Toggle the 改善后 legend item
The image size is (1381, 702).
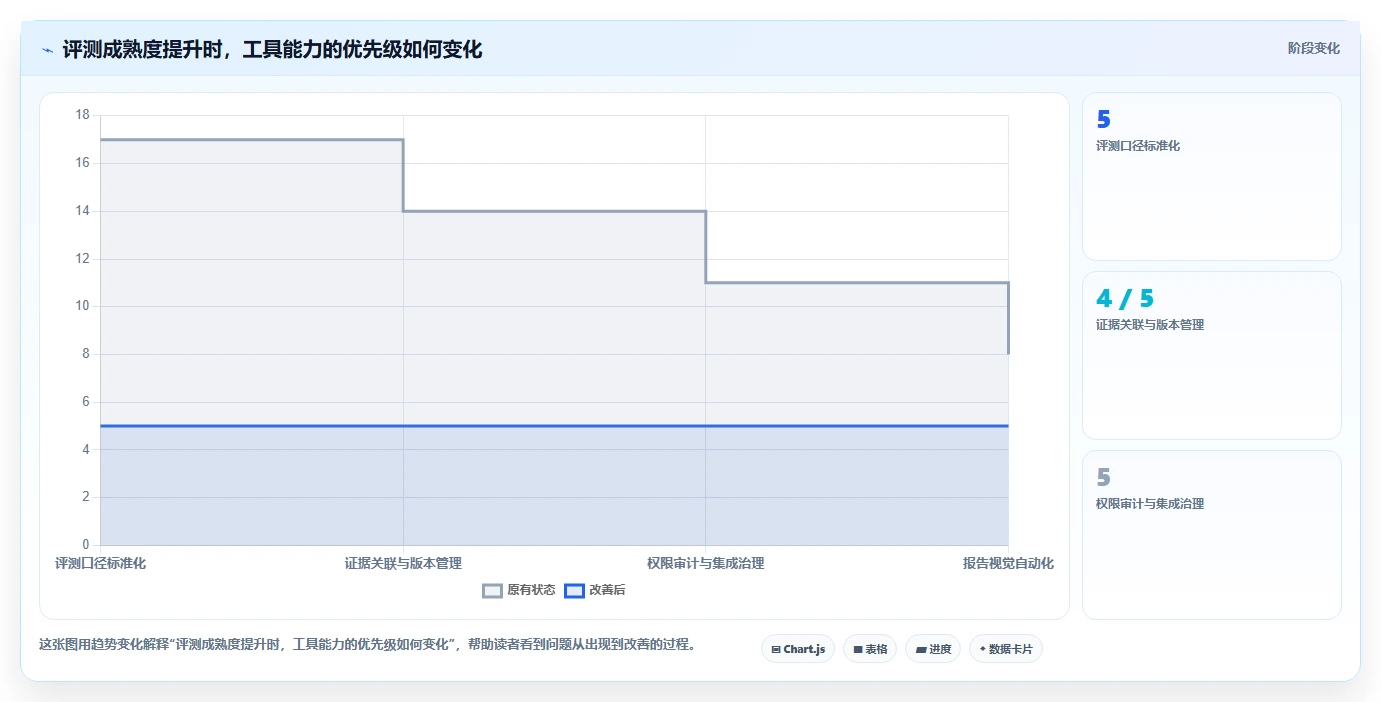[x=595, y=590]
